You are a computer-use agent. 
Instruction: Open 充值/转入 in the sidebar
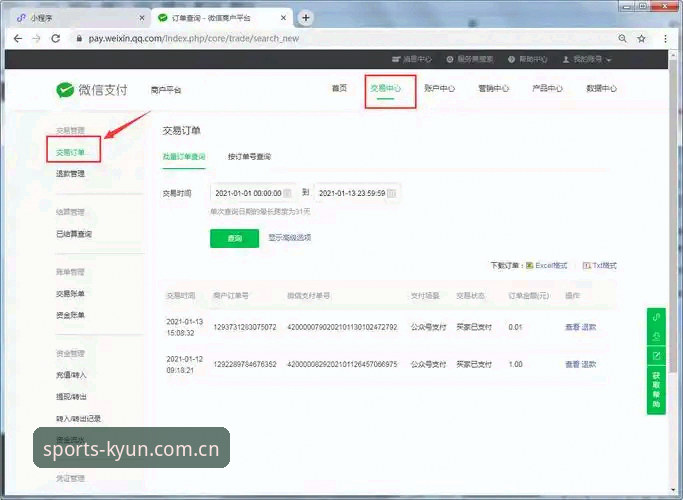(71, 375)
